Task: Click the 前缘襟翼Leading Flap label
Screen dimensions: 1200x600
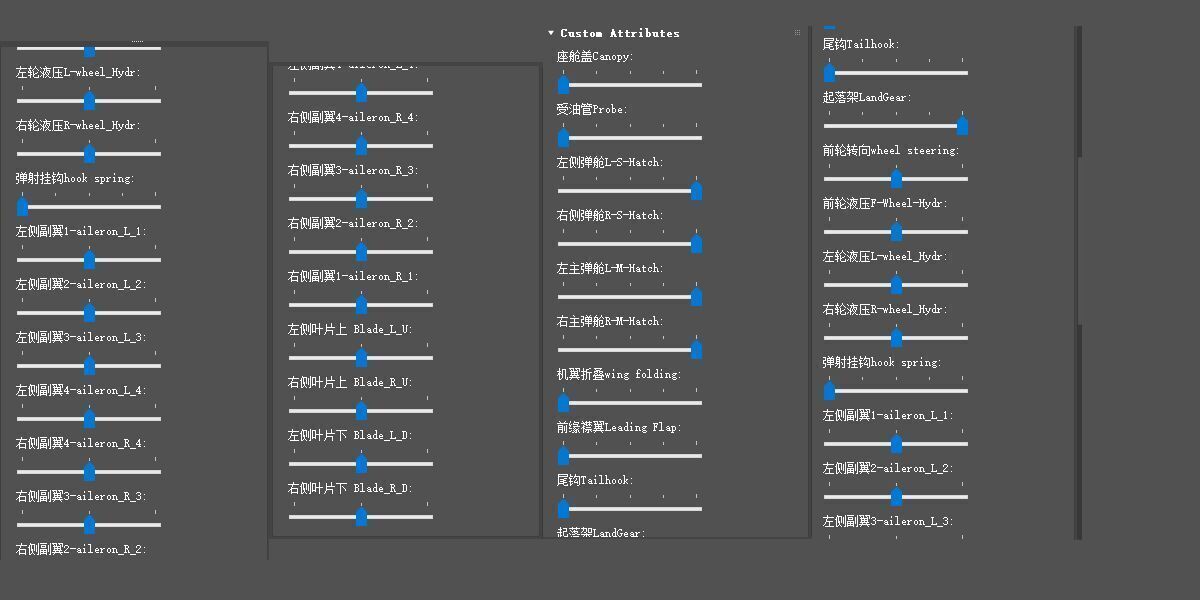Action: (x=619, y=428)
